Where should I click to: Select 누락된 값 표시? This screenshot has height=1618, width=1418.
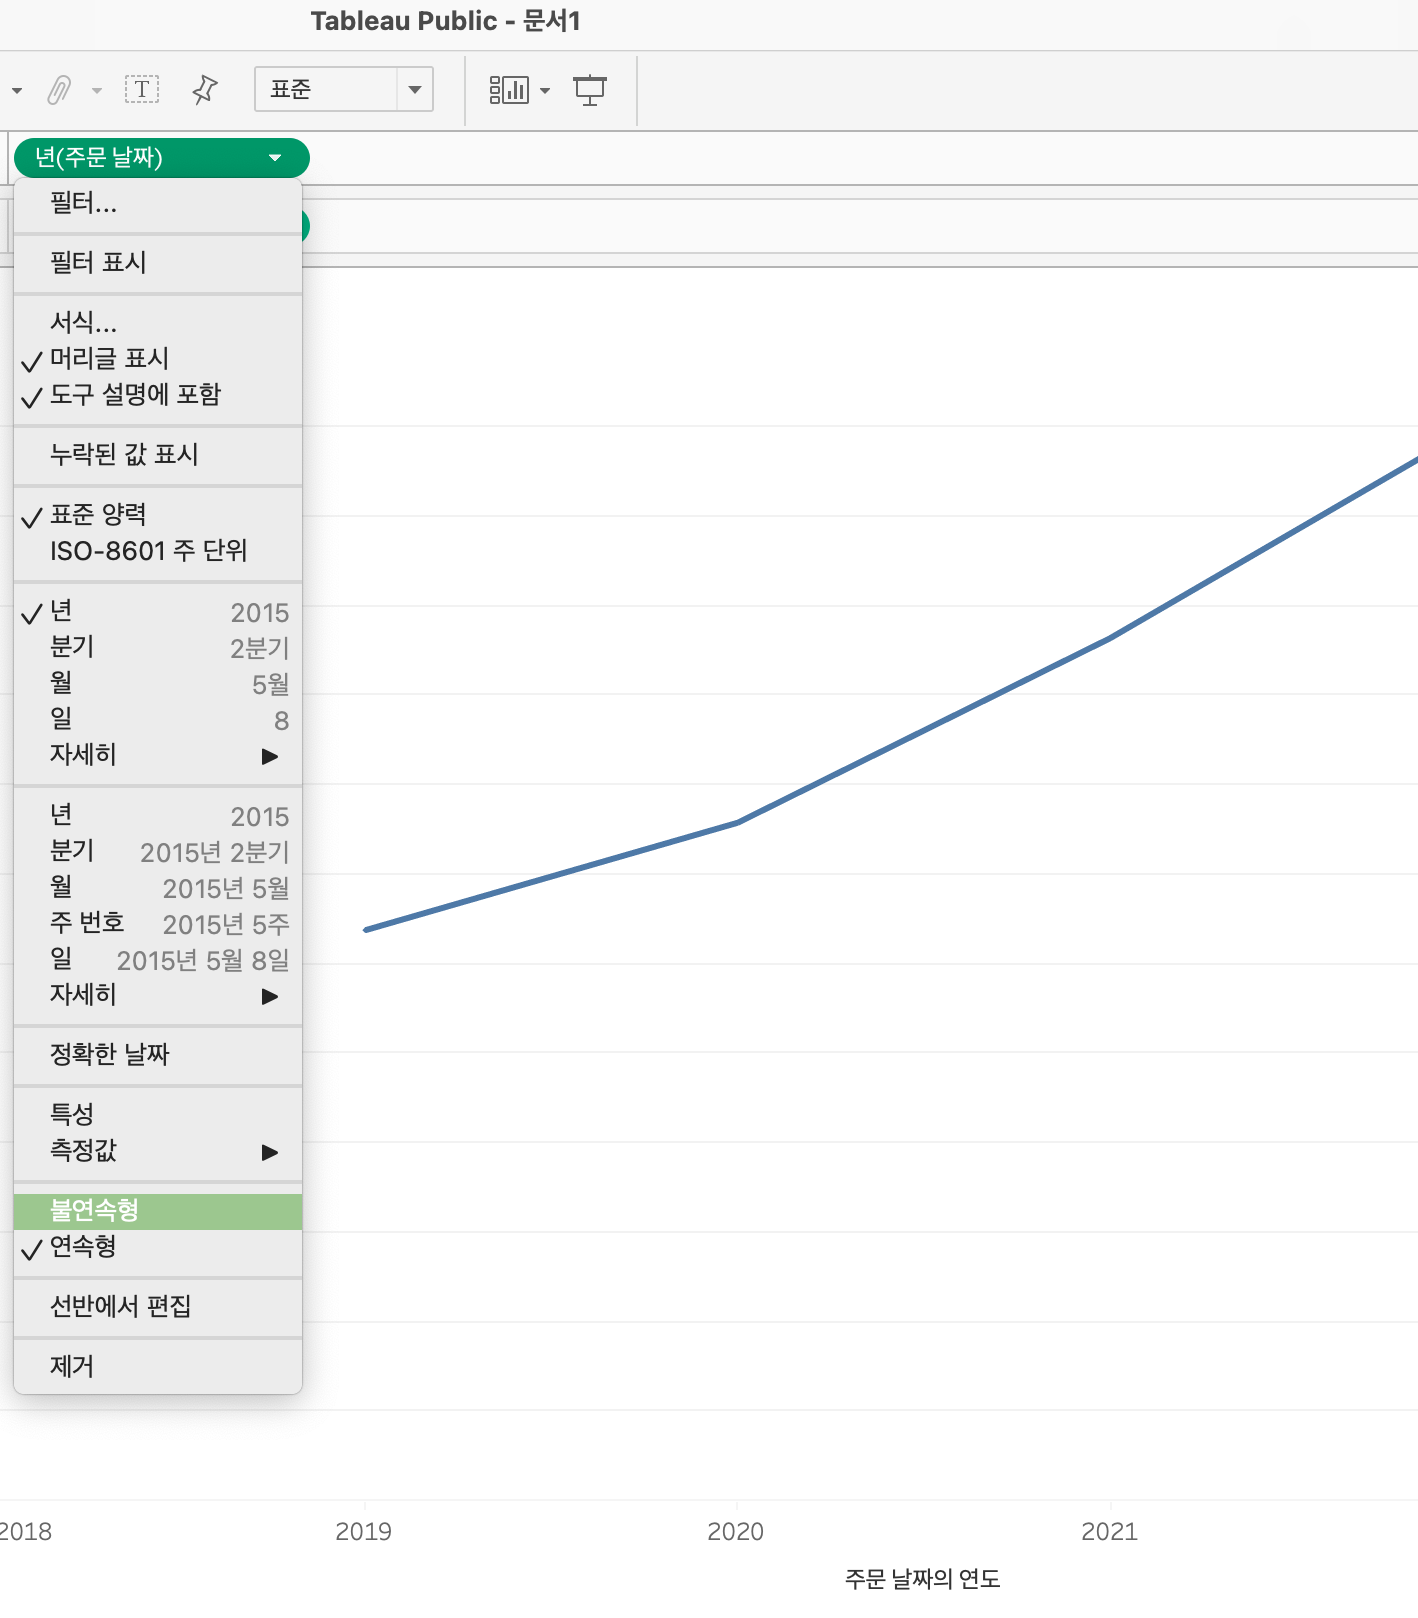[x=158, y=454]
